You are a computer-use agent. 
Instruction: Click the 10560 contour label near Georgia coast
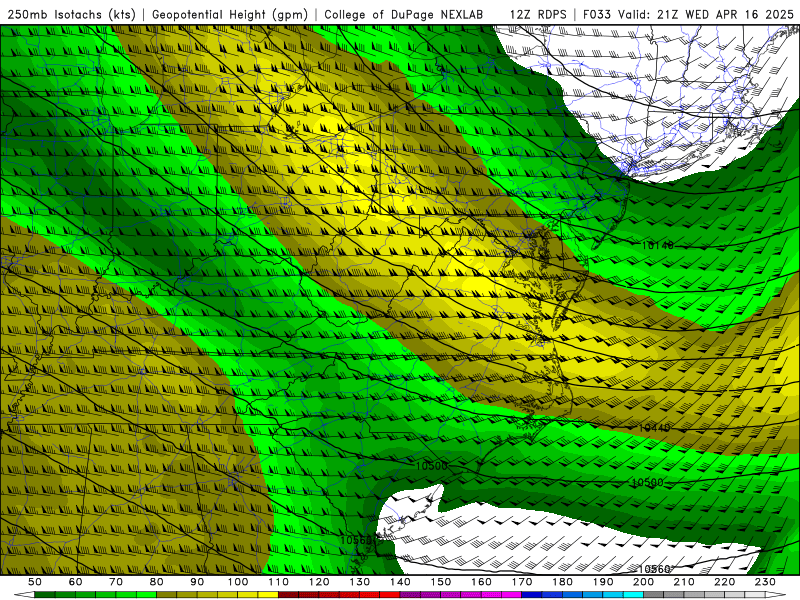[357, 540]
